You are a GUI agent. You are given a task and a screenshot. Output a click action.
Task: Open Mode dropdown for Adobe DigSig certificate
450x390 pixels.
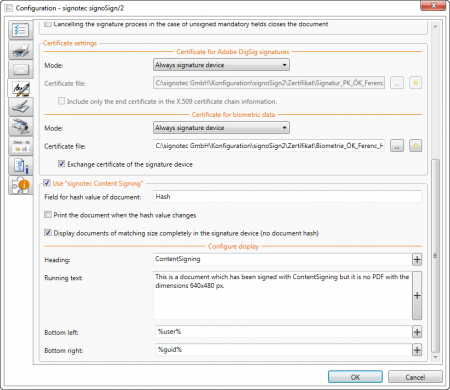point(221,65)
